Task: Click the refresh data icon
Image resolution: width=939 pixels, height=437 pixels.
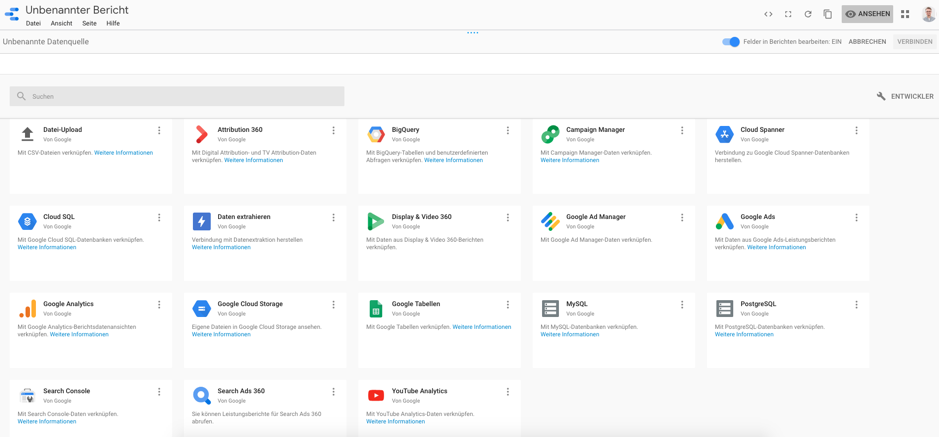Action: click(x=808, y=14)
